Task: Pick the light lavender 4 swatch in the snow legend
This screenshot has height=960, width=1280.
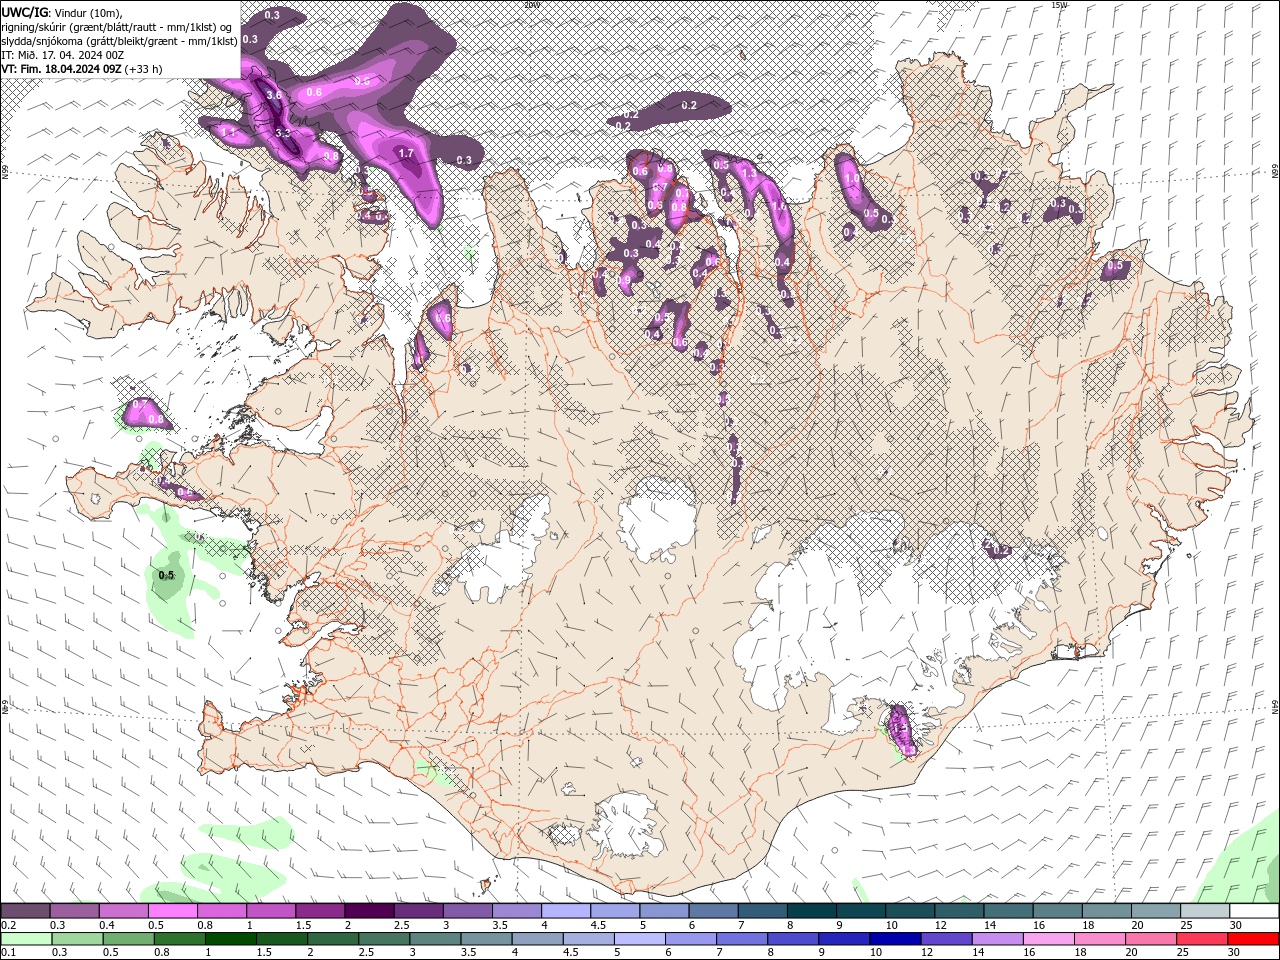Action: [x=566, y=911]
